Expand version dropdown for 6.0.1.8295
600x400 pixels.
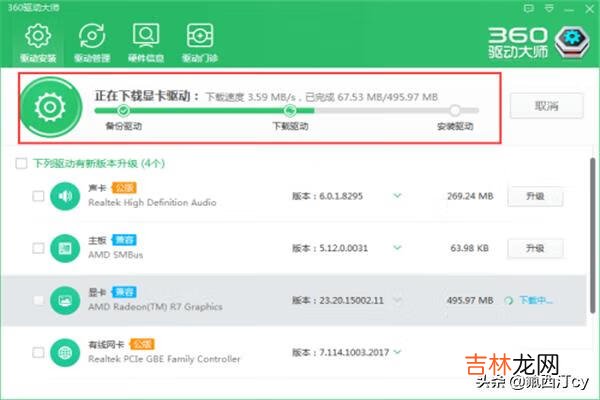398,196
